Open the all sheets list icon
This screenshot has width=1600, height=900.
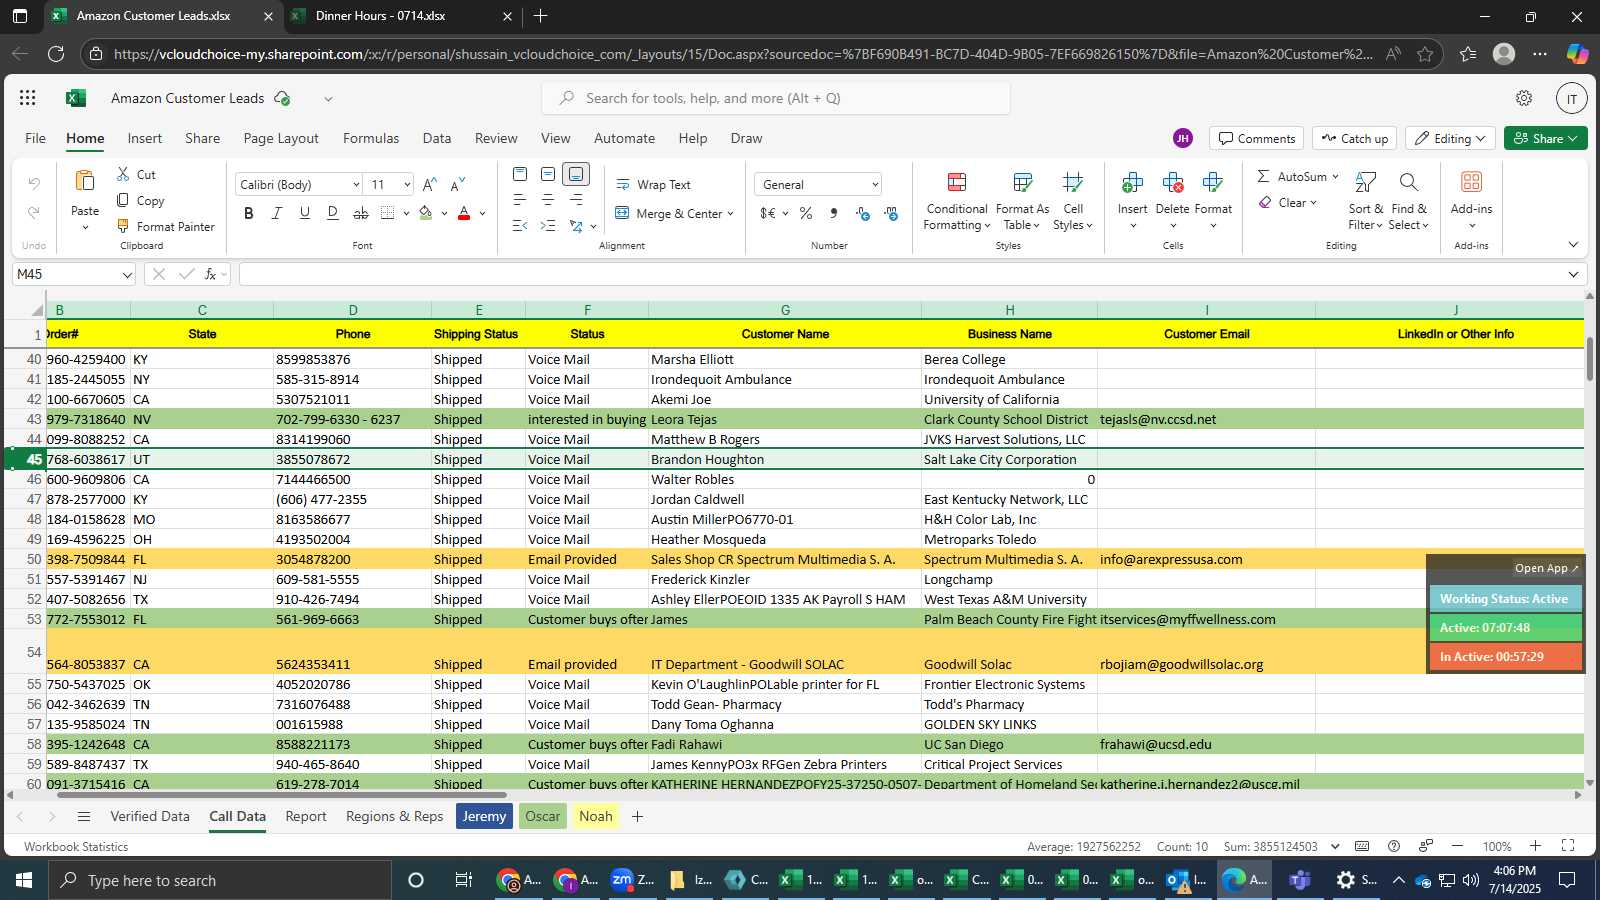[x=84, y=816]
